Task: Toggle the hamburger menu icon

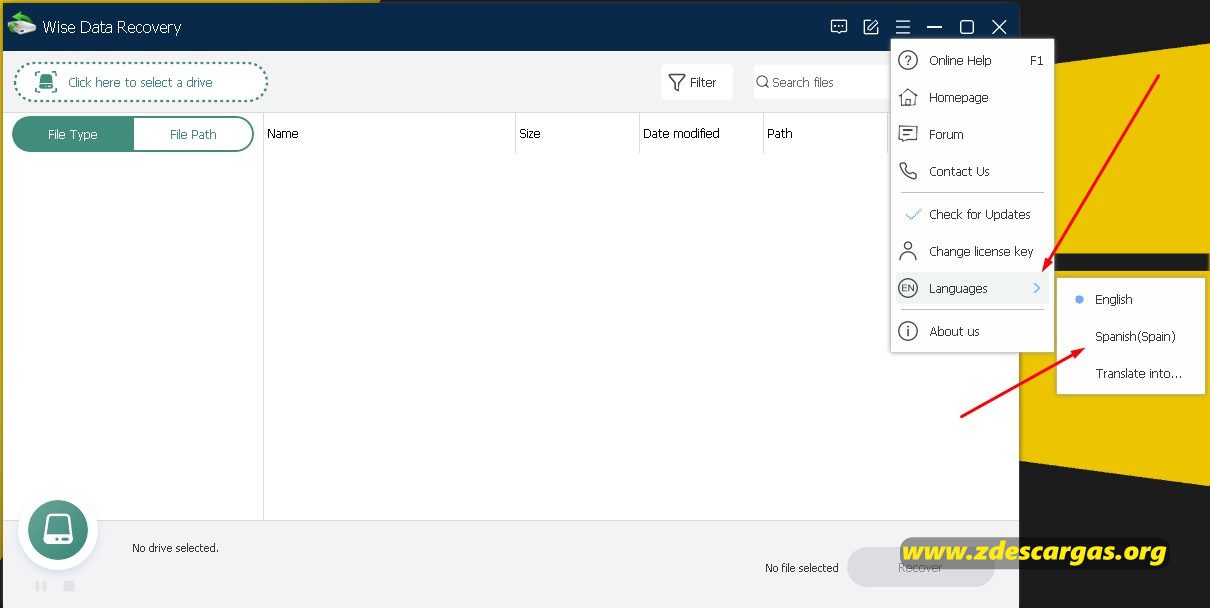Action: click(x=903, y=27)
